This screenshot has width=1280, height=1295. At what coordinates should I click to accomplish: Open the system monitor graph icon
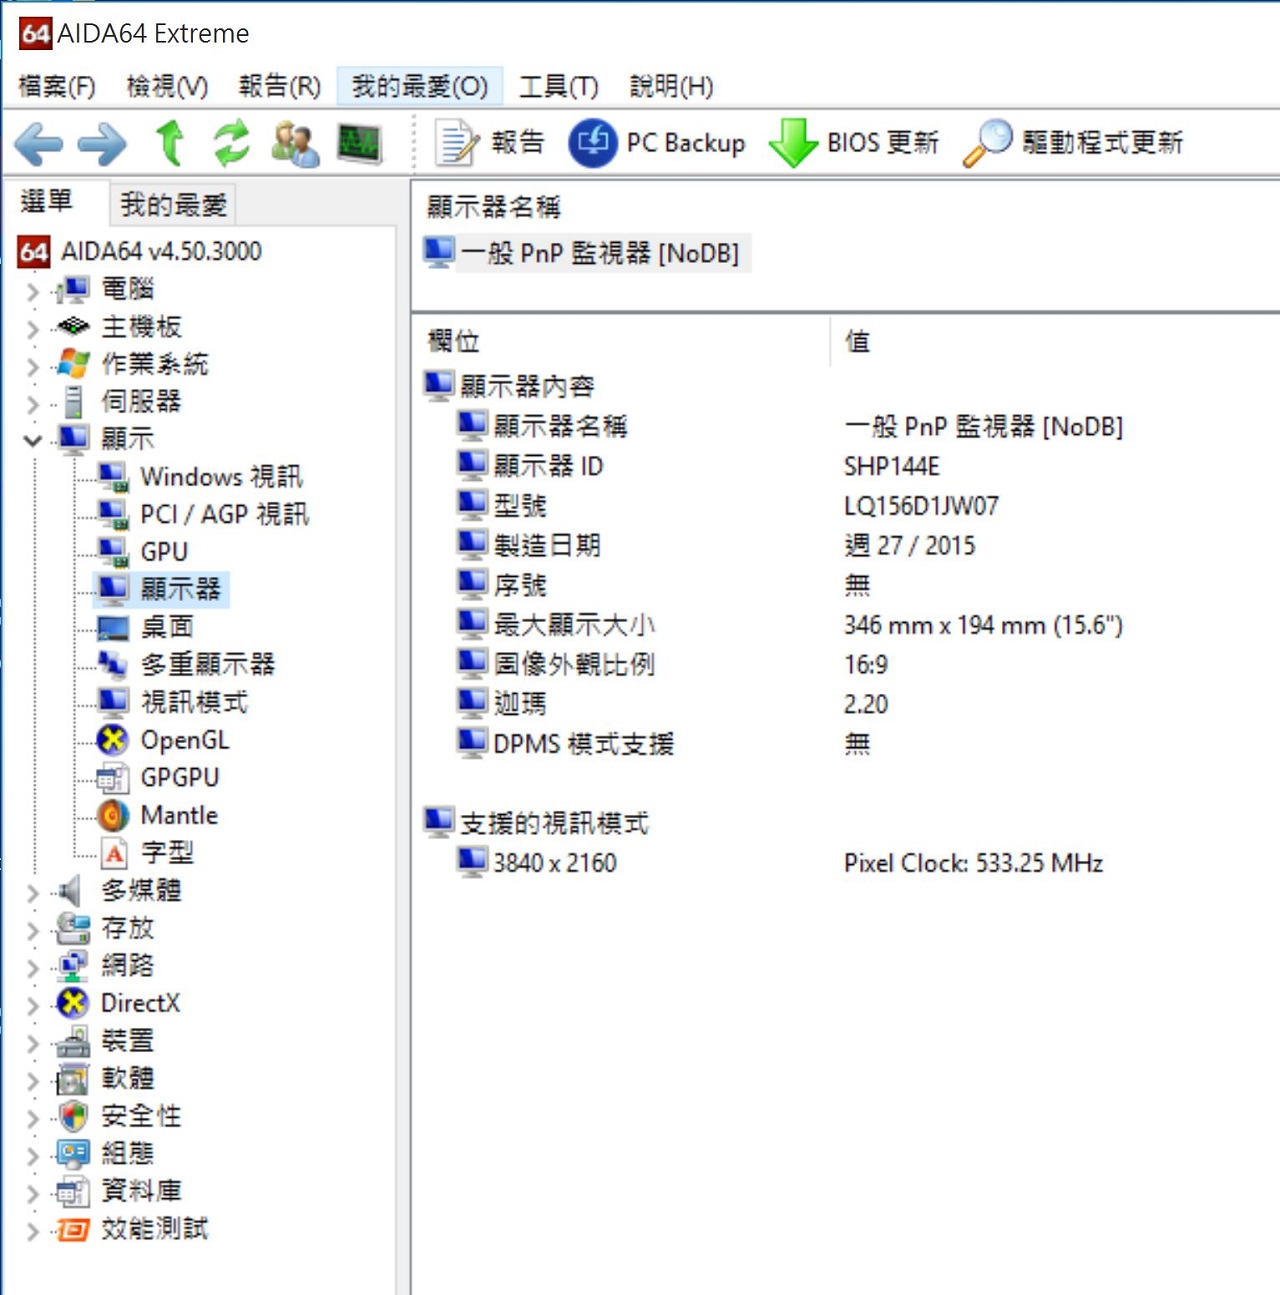click(359, 143)
